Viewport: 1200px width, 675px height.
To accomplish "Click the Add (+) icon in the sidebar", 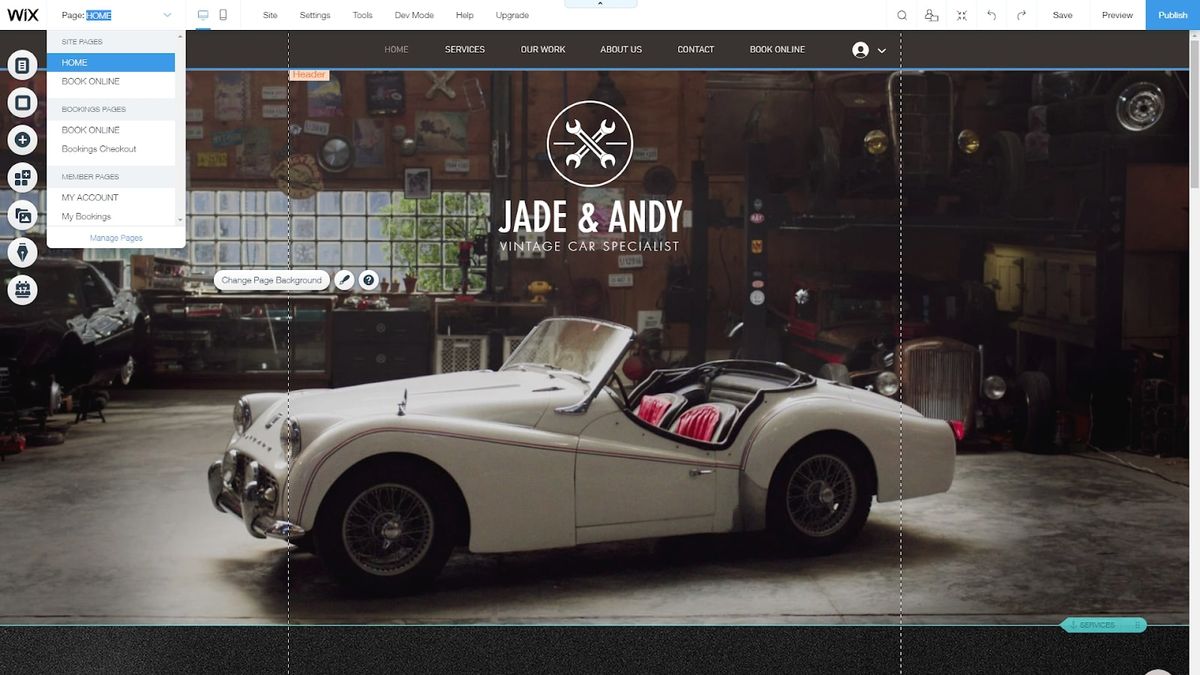I will pyautogui.click(x=22, y=139).
